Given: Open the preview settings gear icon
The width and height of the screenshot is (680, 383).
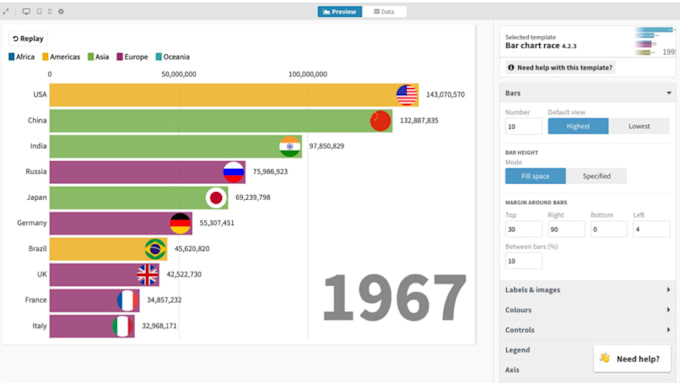Looking at the screenshot, I should coord(61,12).
